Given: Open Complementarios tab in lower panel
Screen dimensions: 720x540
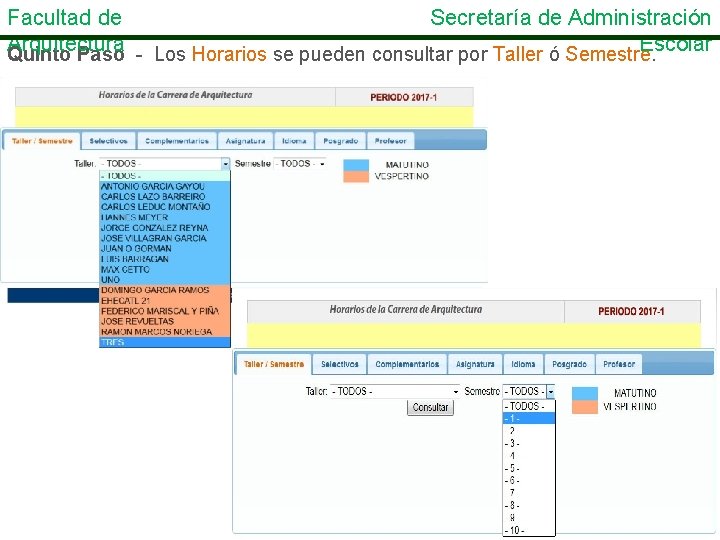Looking at the screenshot, I should tap(407, 364).
